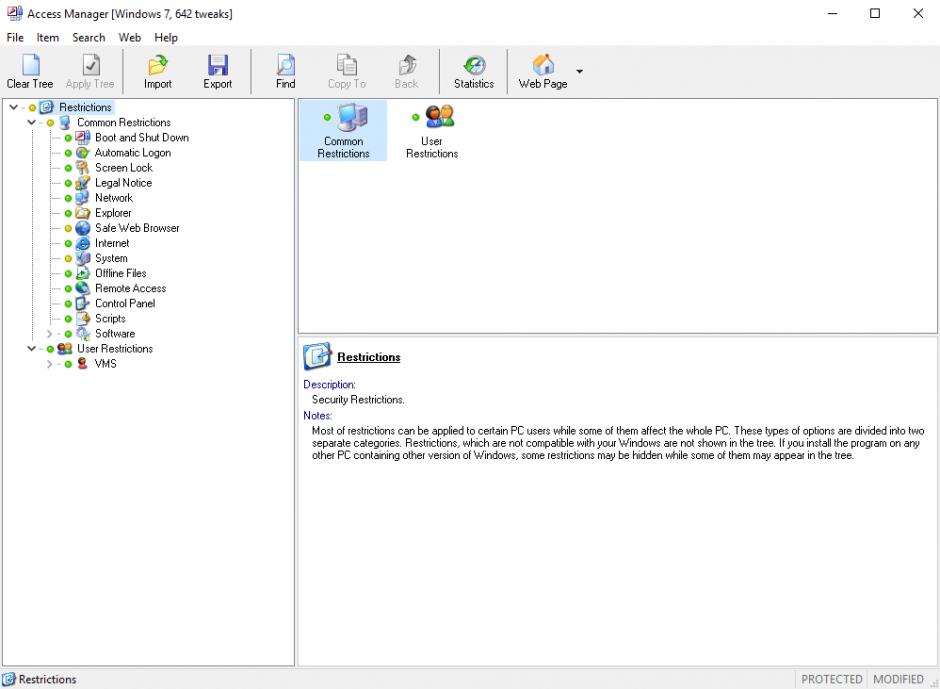The image size is (940, 689).
Task: Click the Control Panel tree icon
Action: (83, 303)
